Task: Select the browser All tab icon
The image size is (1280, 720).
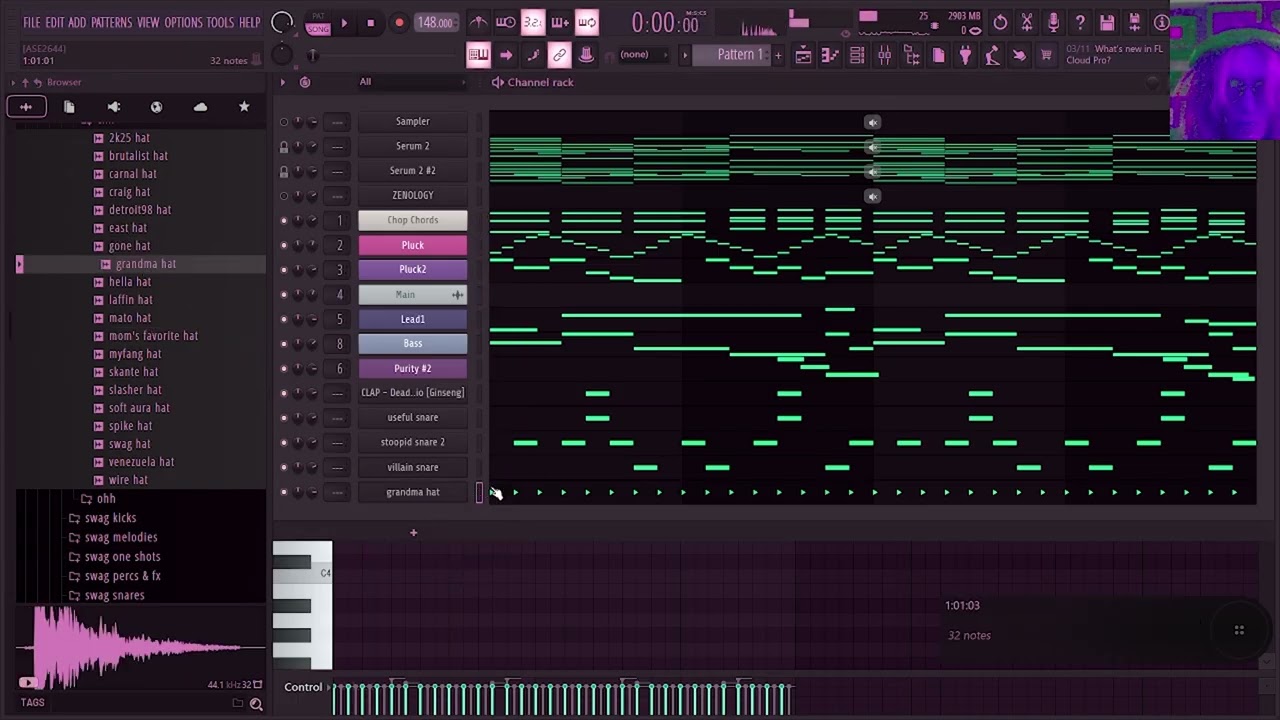Action: pyautogui.click(x=26, y=107)
